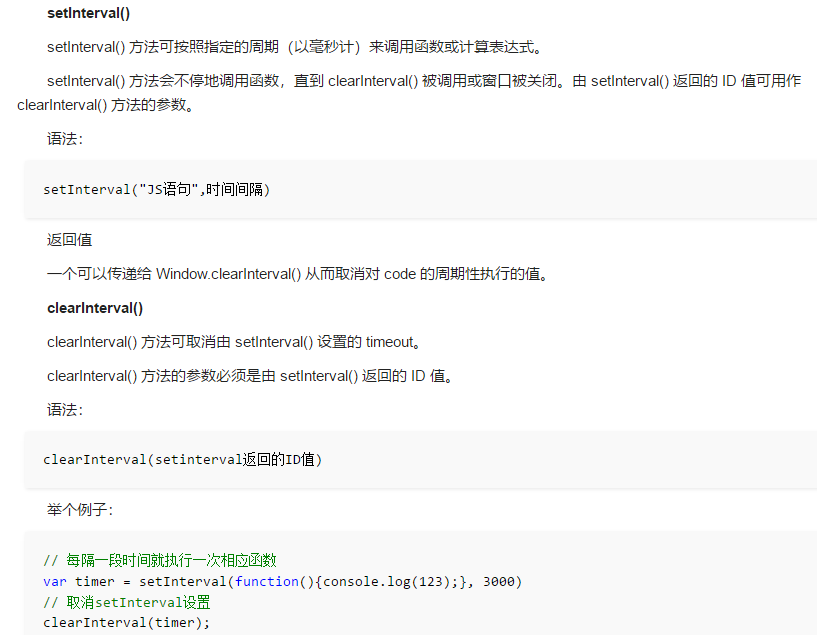Click the code line setInterval("JS语句",时间间隔)

pos(157,190)
